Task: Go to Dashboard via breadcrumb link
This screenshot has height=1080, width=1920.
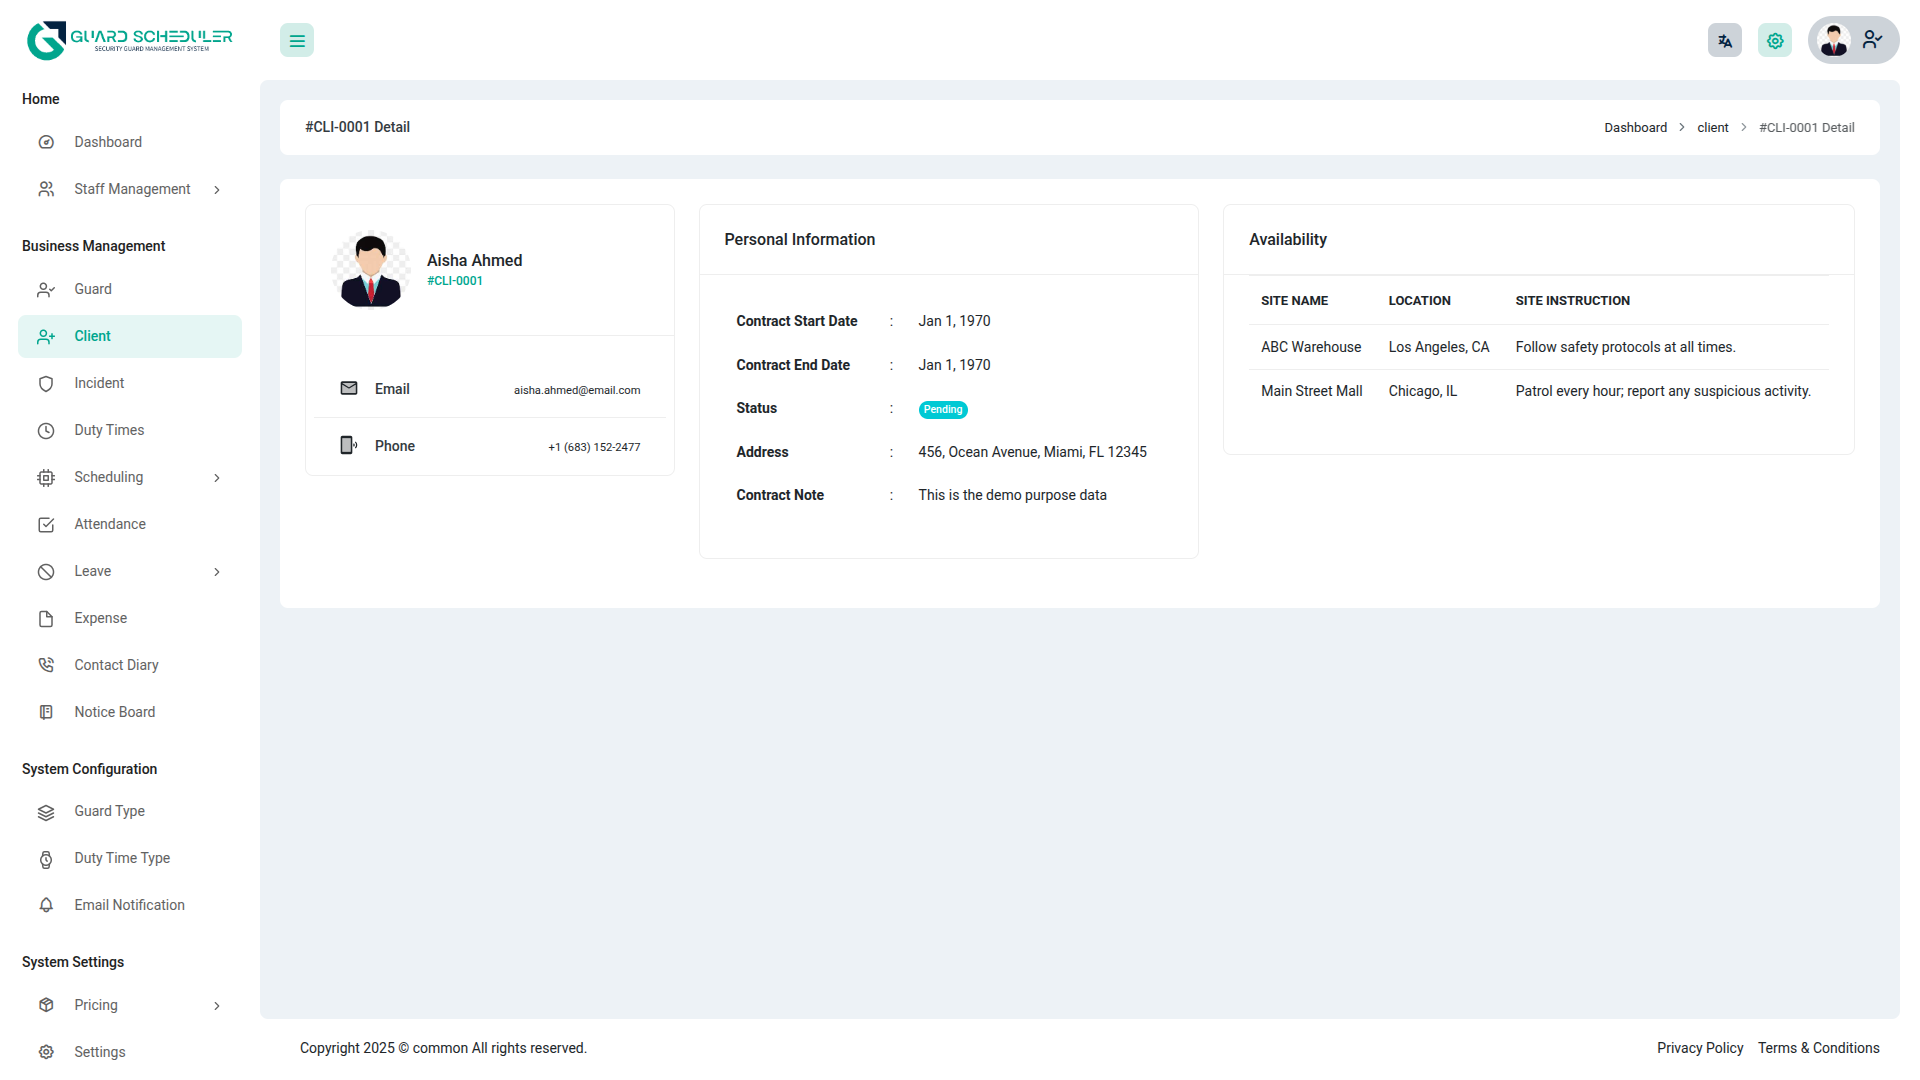Action: click(1635, 128)
